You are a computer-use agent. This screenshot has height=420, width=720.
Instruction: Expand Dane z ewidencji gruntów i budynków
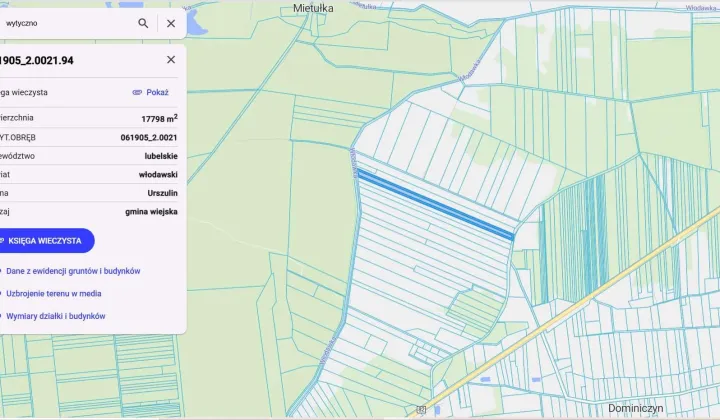[72, 271]
